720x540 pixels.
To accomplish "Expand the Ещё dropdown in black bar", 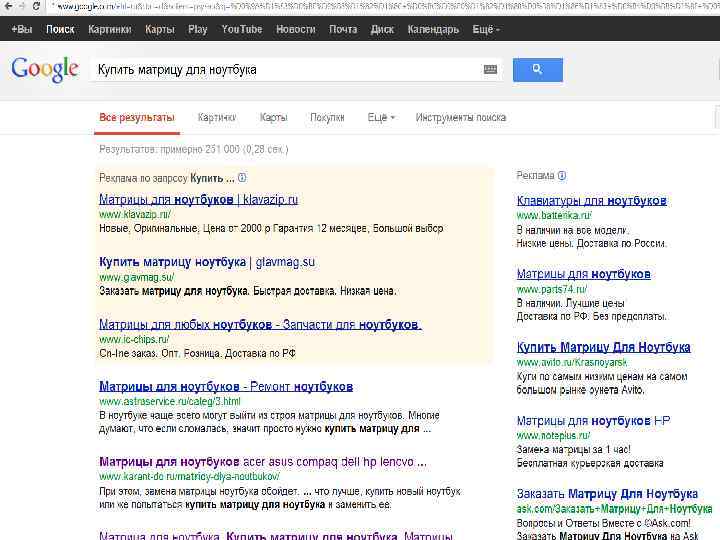I will 486,29.
